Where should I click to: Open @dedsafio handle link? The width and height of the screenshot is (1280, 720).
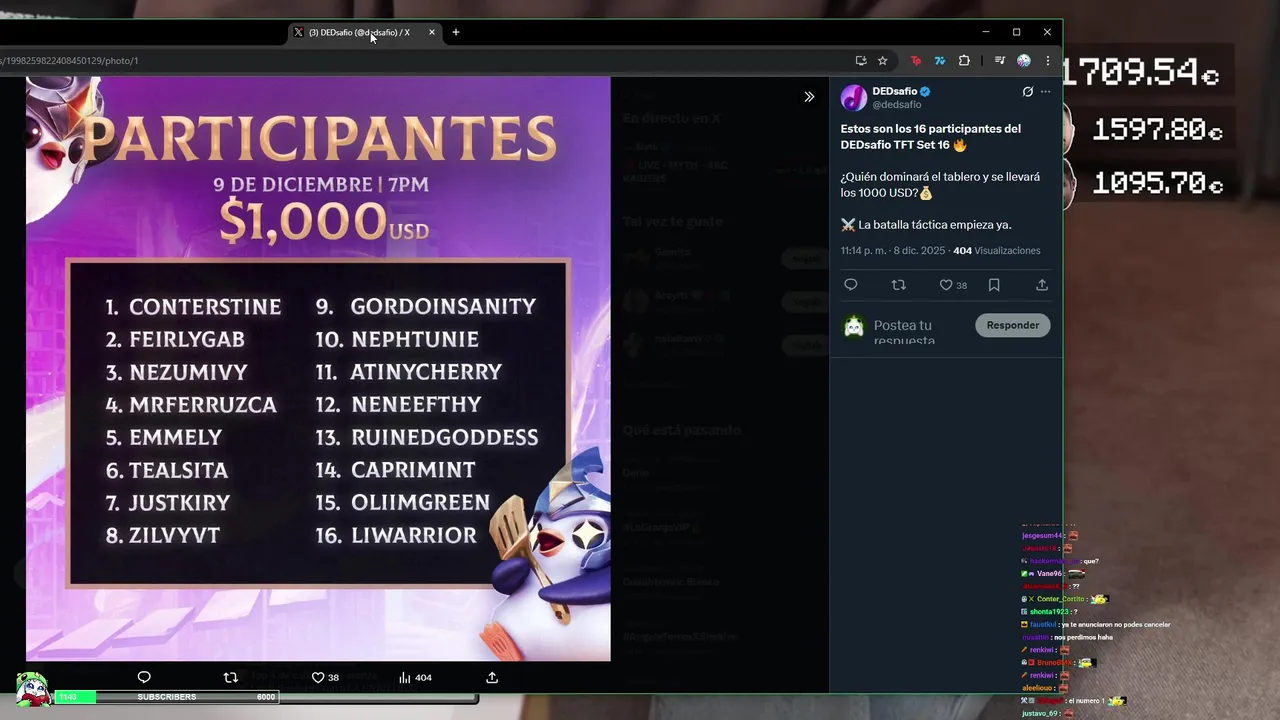point(897,104)
